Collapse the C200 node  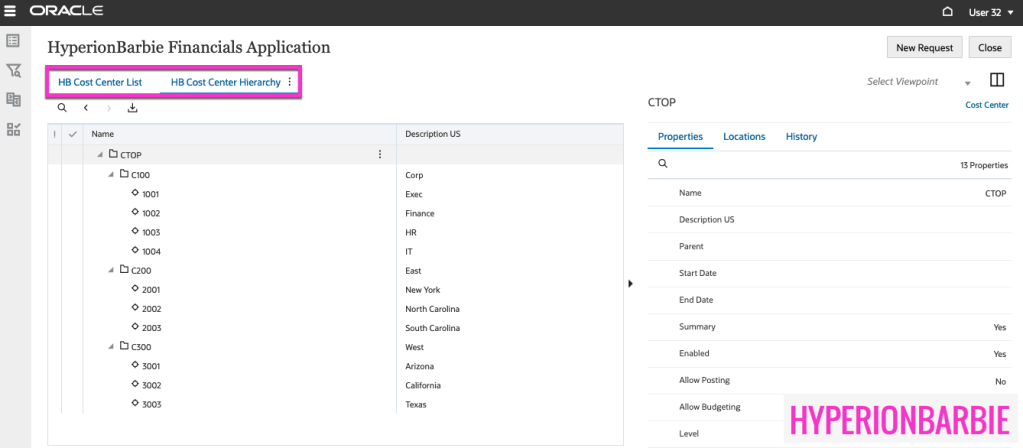(111, 270)
